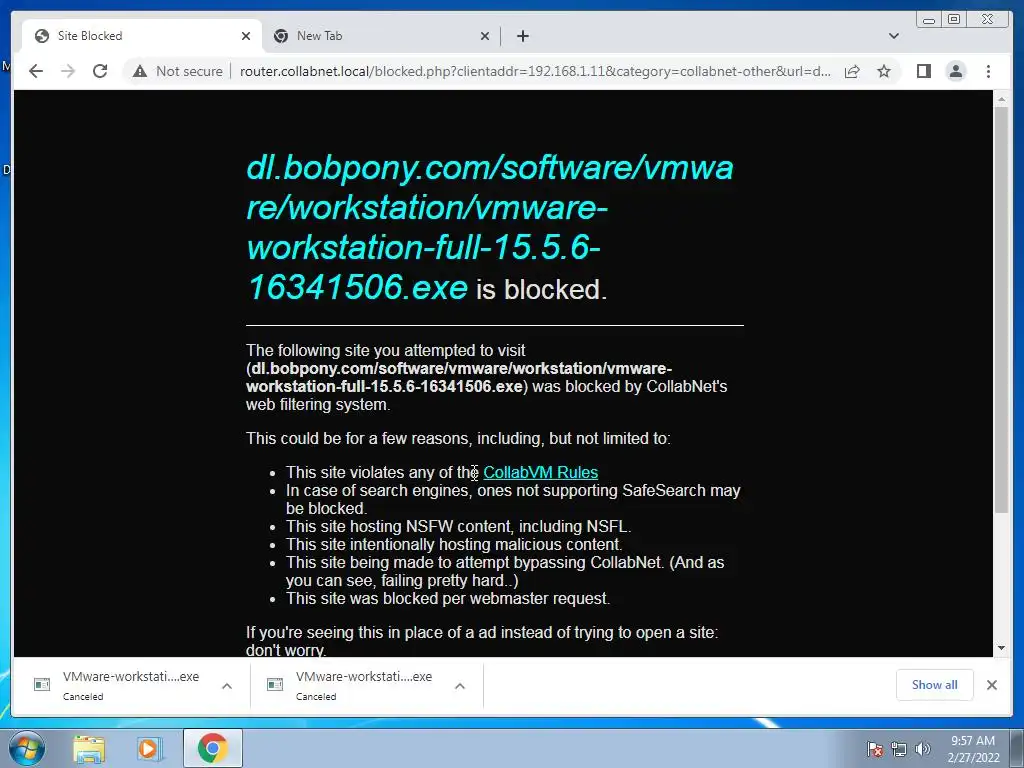
Task: Open the Chrome side panel
Action: (x=923, y=71)
